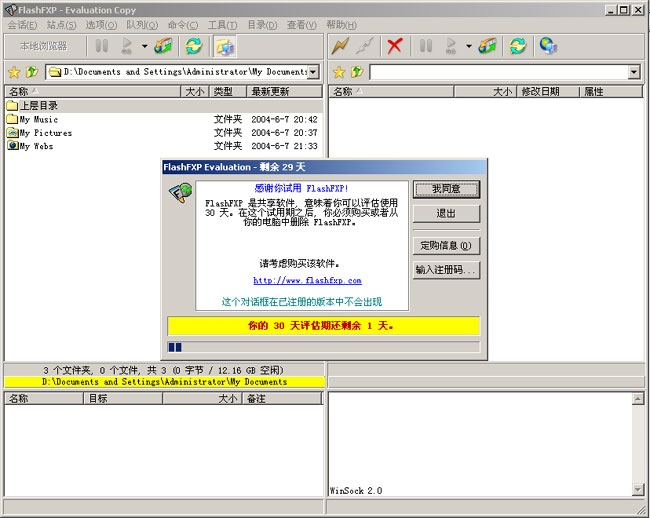Click the My Webs globe folder icon
The image size is (650, 518).
click(12, 146)
